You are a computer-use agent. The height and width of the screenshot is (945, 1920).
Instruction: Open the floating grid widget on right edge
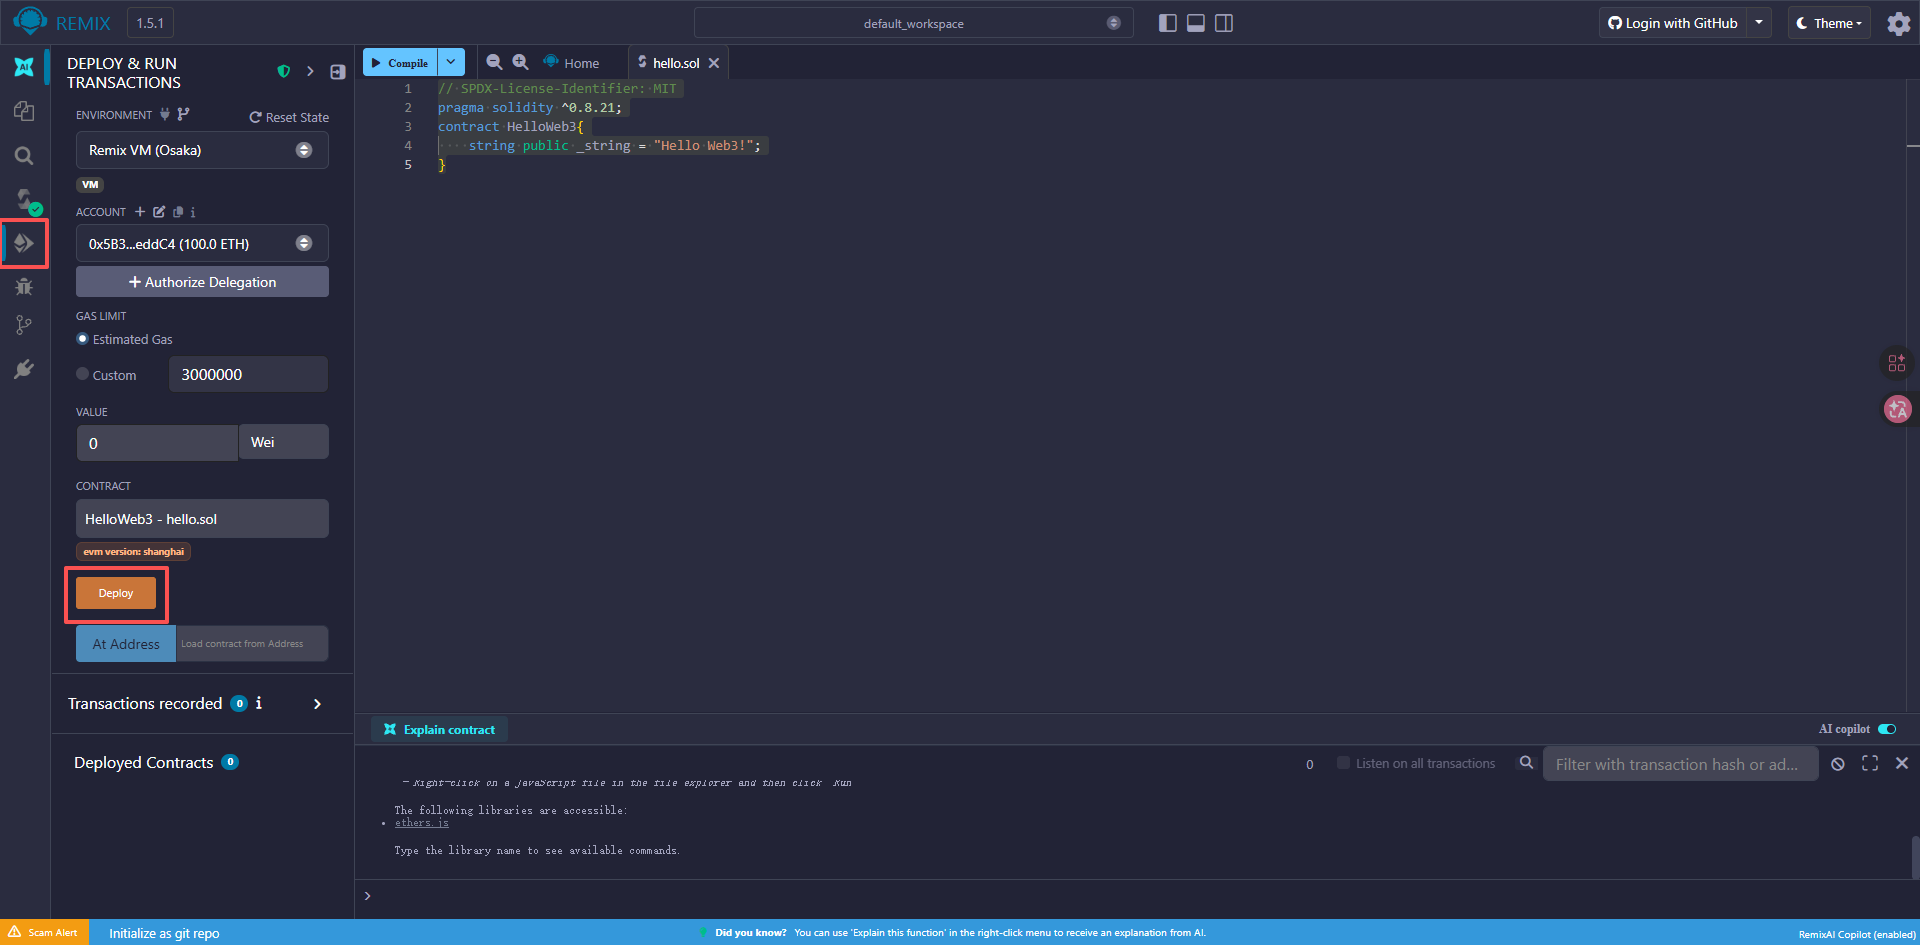pyautogui.click(x=1897, y=363)
